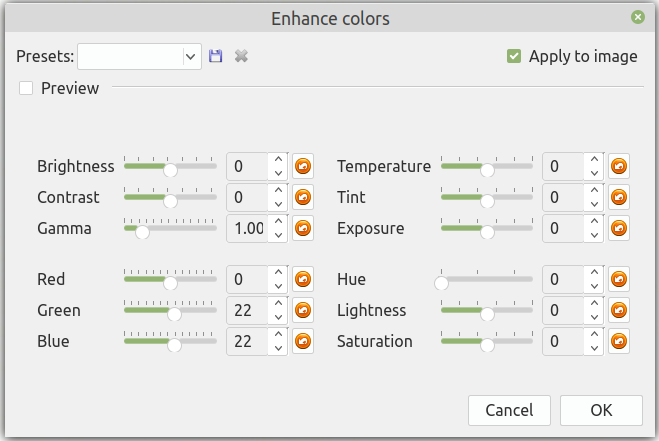Reset the Contrast value with its orange icon

[x=303, y=197]
